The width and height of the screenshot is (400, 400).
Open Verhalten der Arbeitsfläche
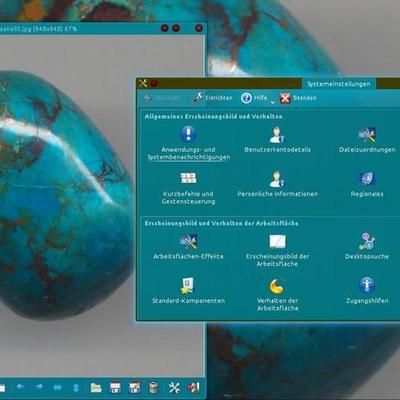(277, 295)
